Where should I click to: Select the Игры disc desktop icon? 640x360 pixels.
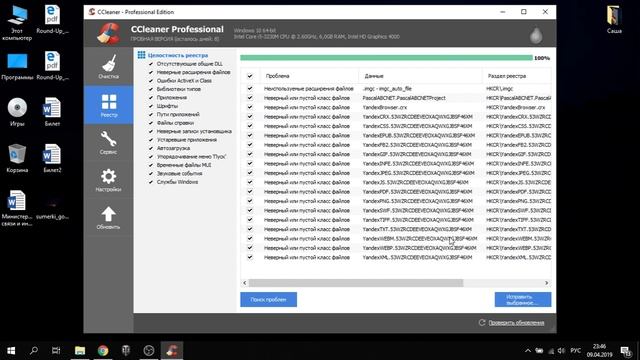[x=17, y=112]
